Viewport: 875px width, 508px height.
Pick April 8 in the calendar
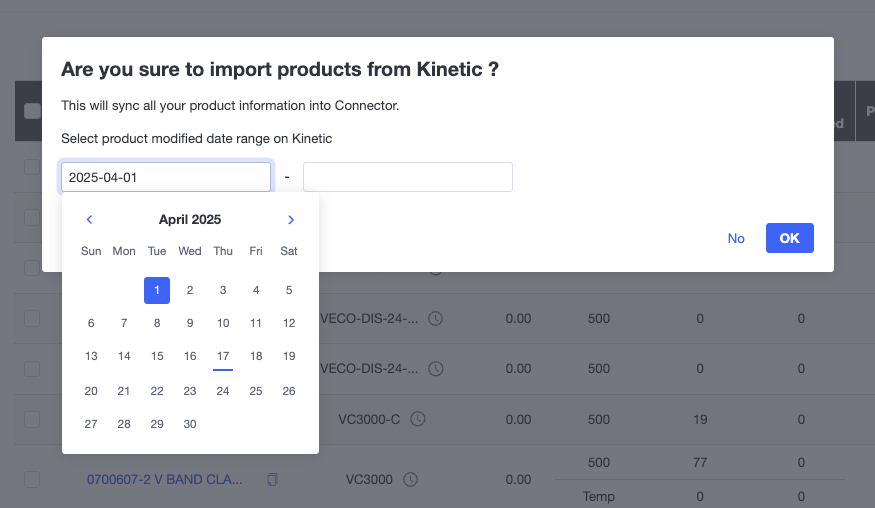(157, 323)
